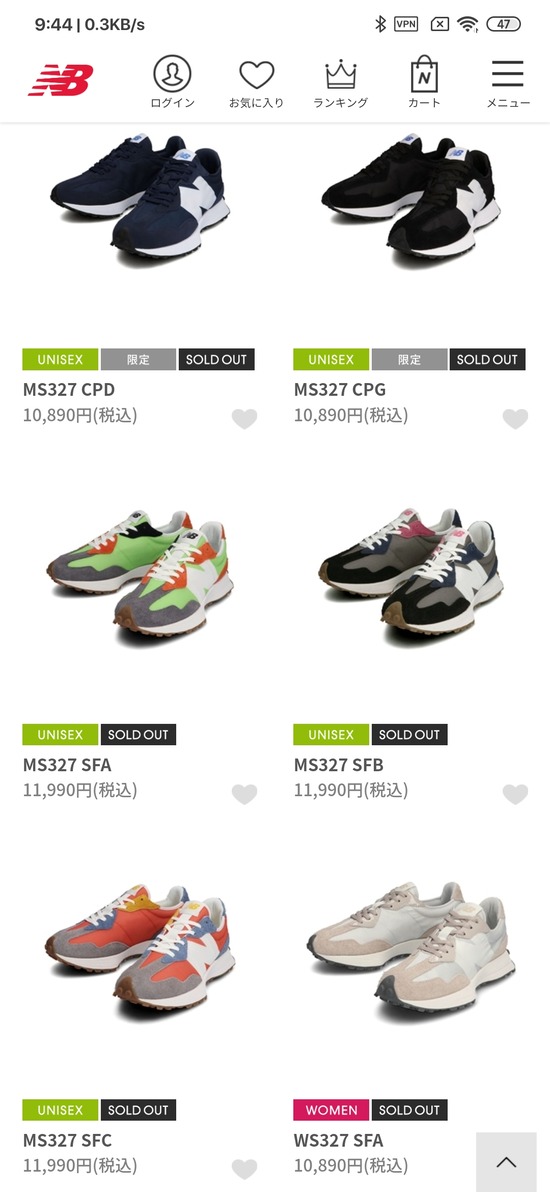Viewport: 550px width, 1192px height.
Task: Favorite the MS327 CPD heart
Action: [244, 419]
